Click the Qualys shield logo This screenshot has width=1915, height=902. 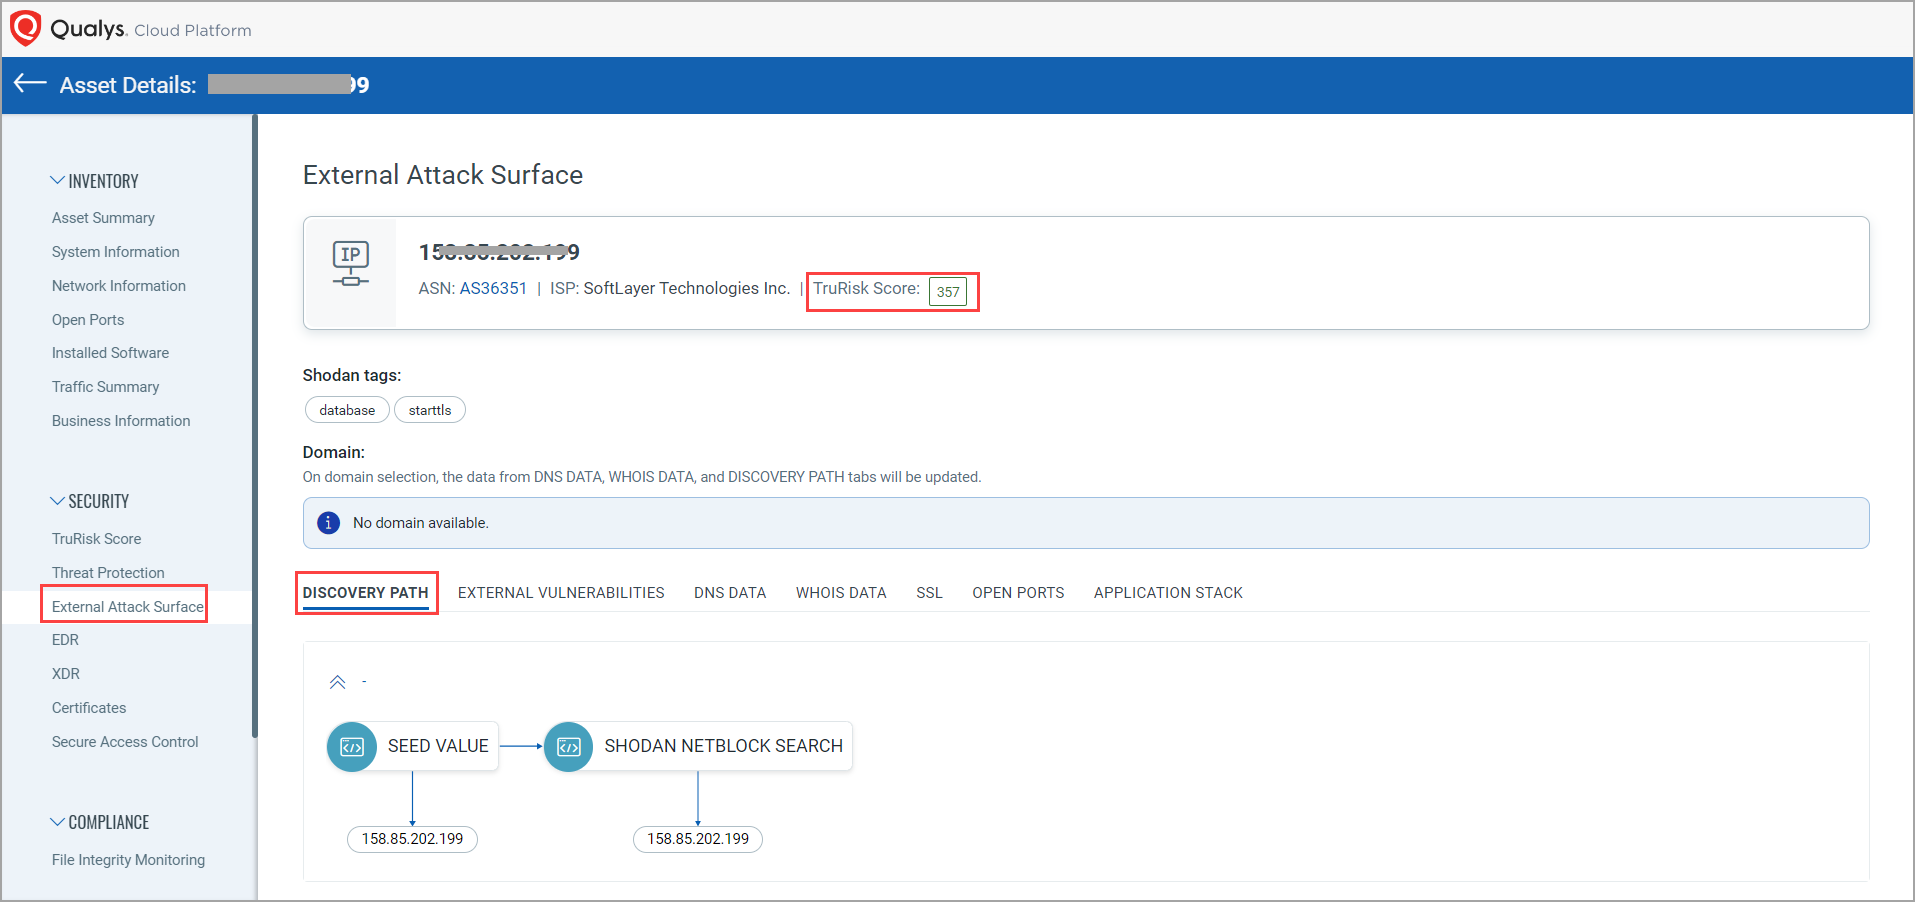click(x=25, y=28)
